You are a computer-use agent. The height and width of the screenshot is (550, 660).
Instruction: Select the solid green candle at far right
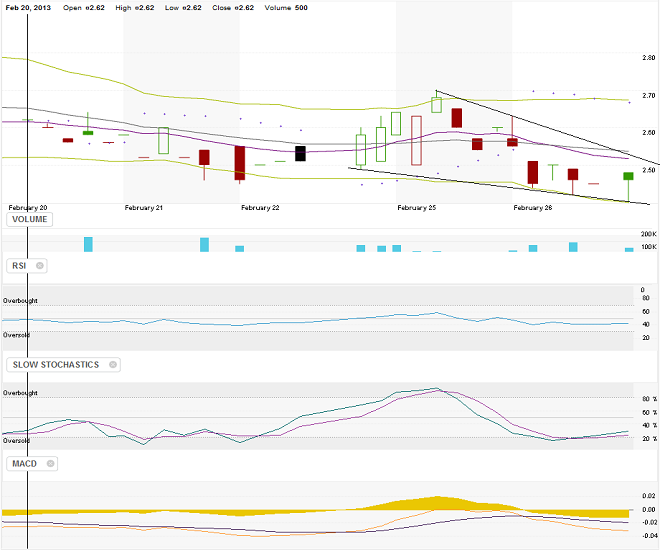(x=628, y=176)
